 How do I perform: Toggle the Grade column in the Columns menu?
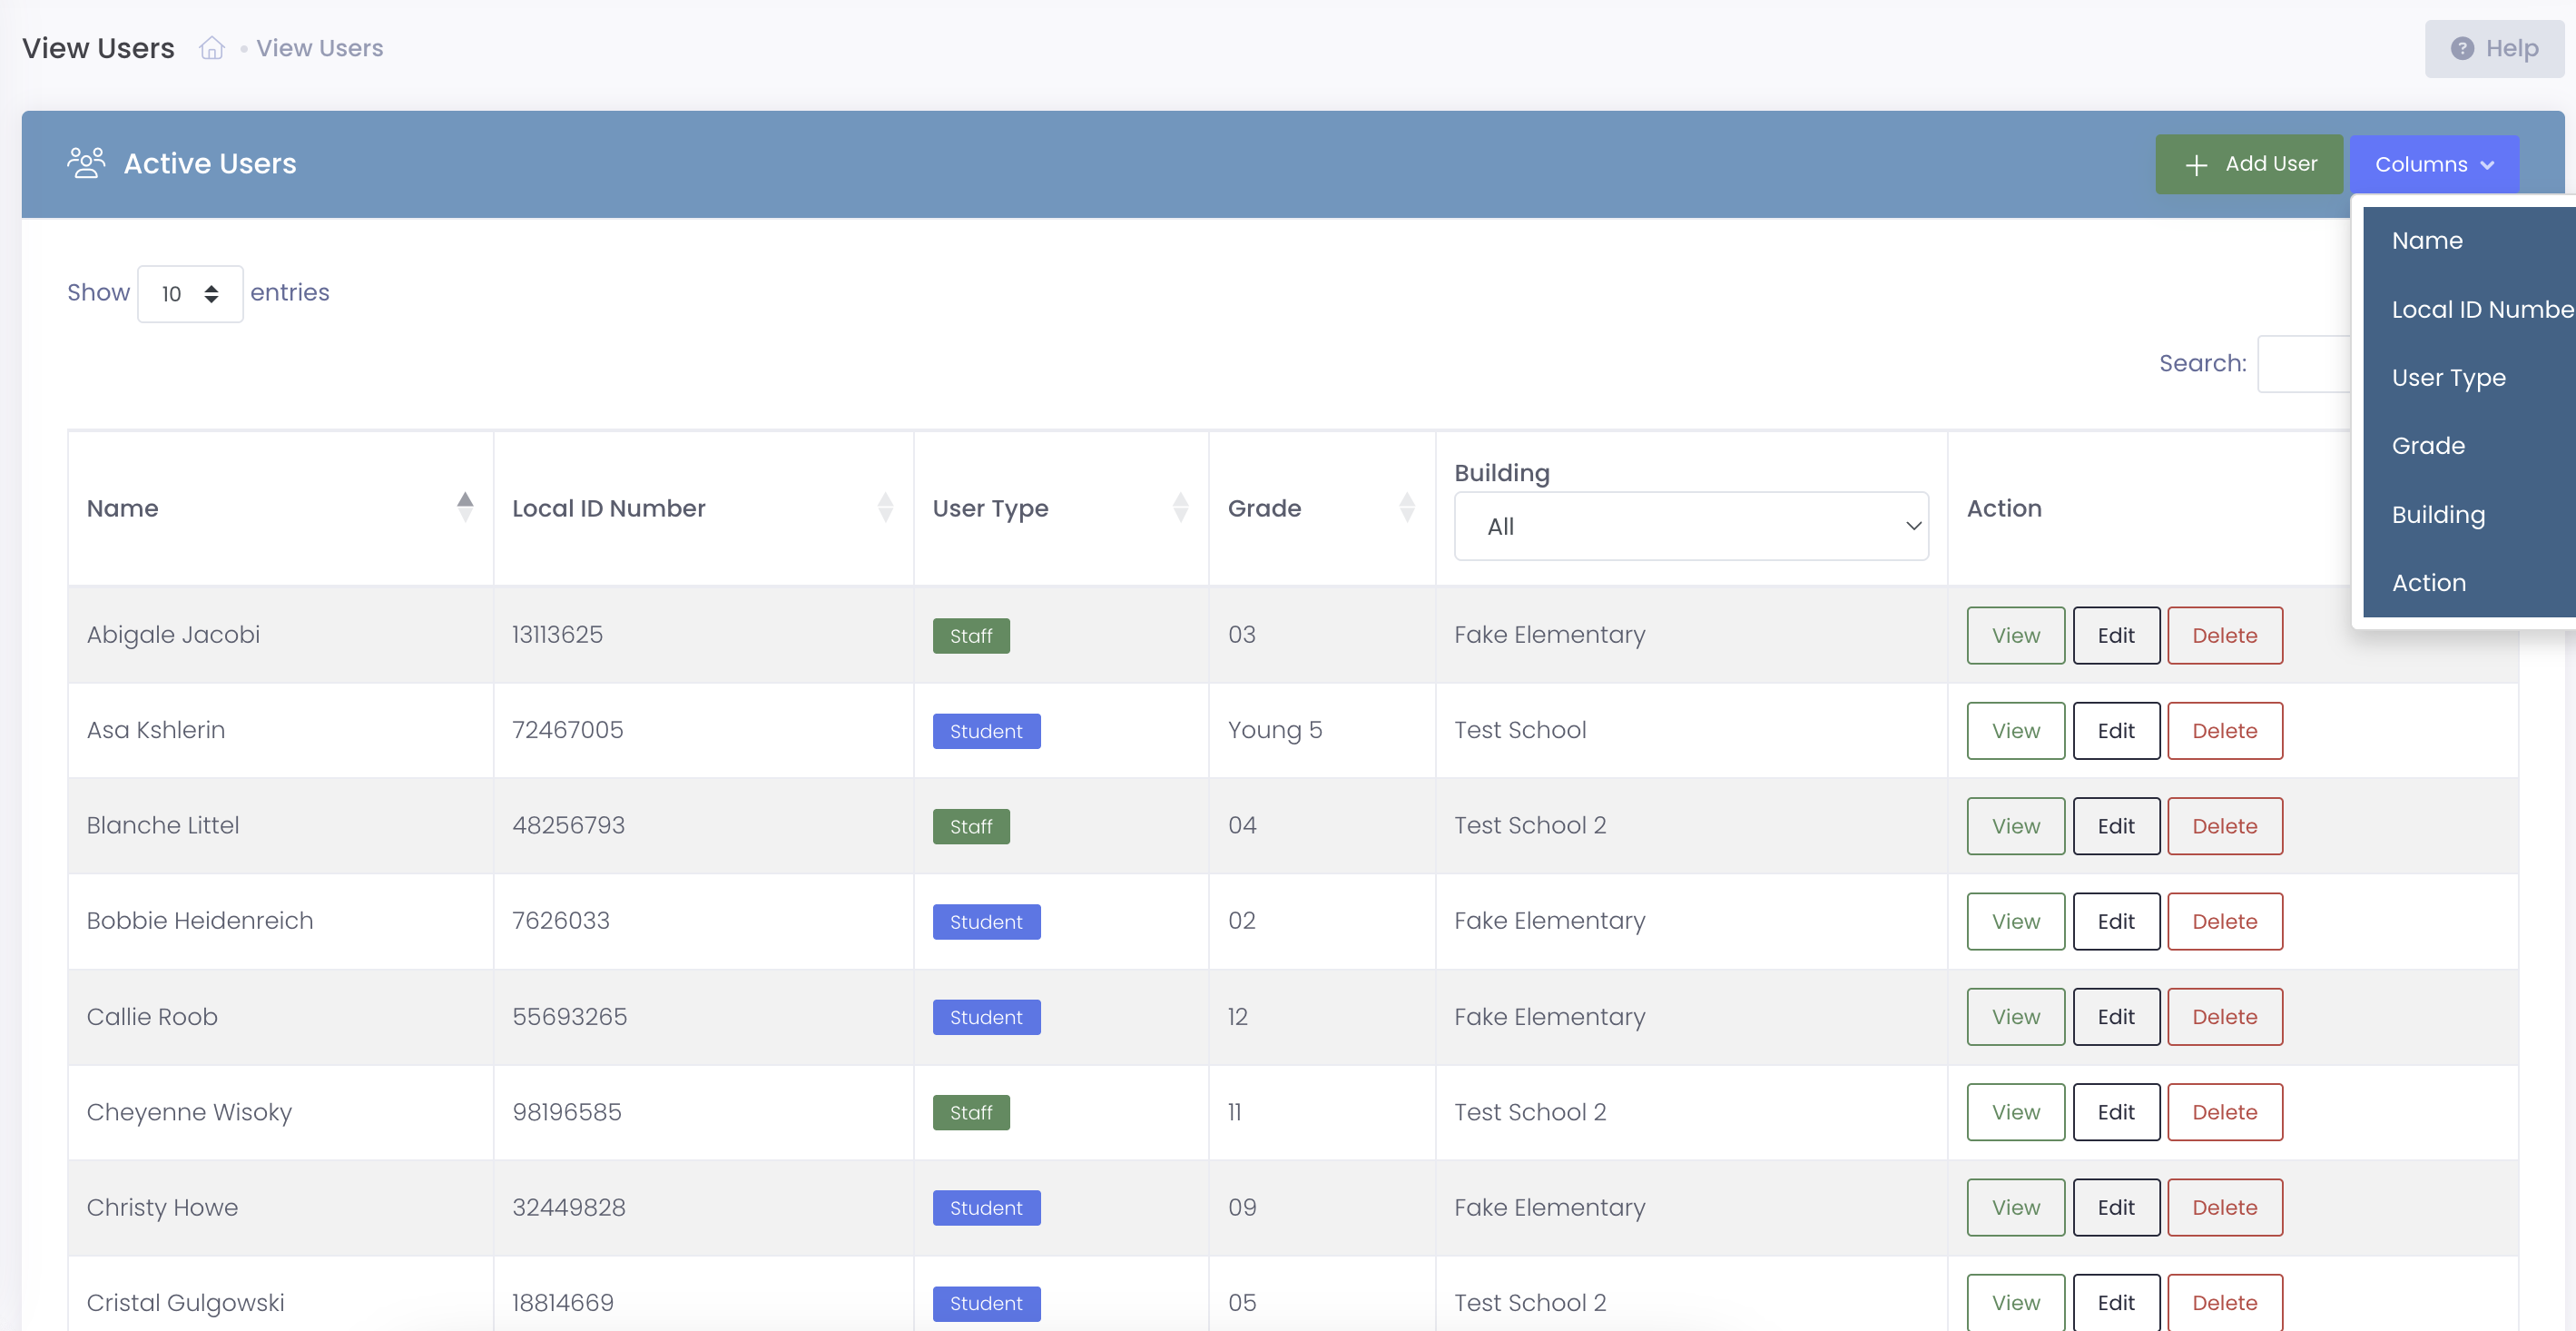pyautogui.click(x=2428, y=446)
